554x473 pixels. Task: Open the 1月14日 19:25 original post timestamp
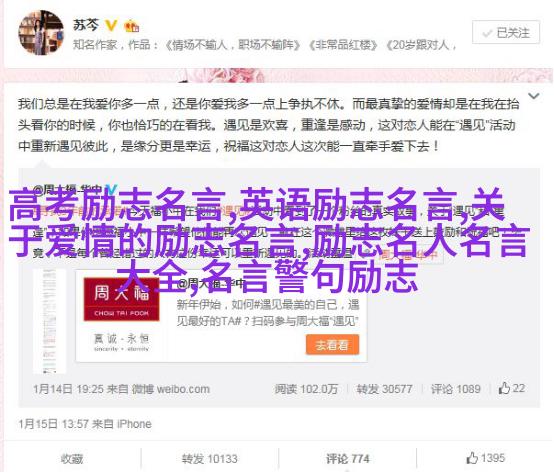(67, 389)
